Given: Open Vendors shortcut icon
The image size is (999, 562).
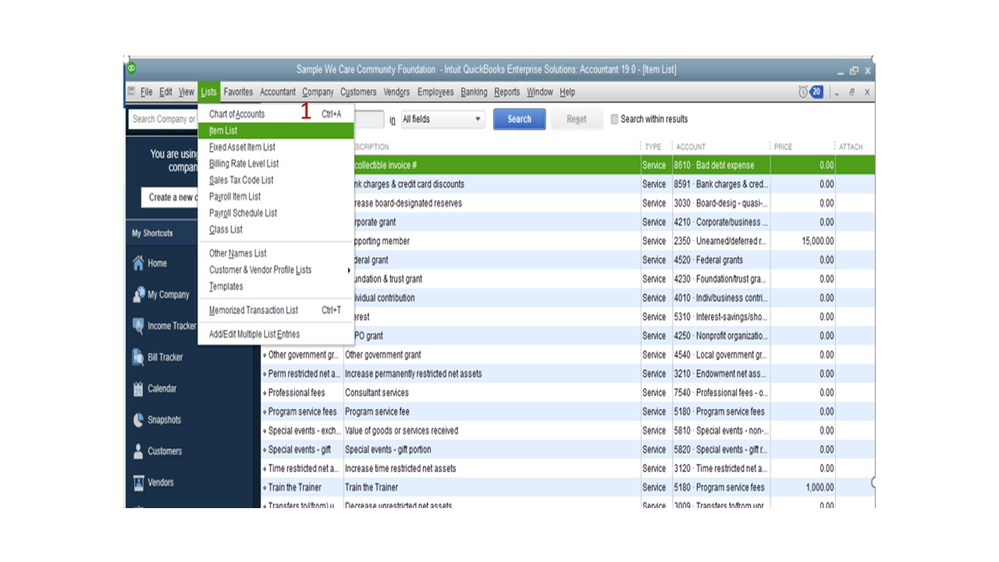Looking at the screenshot, I should coord(138,482).
